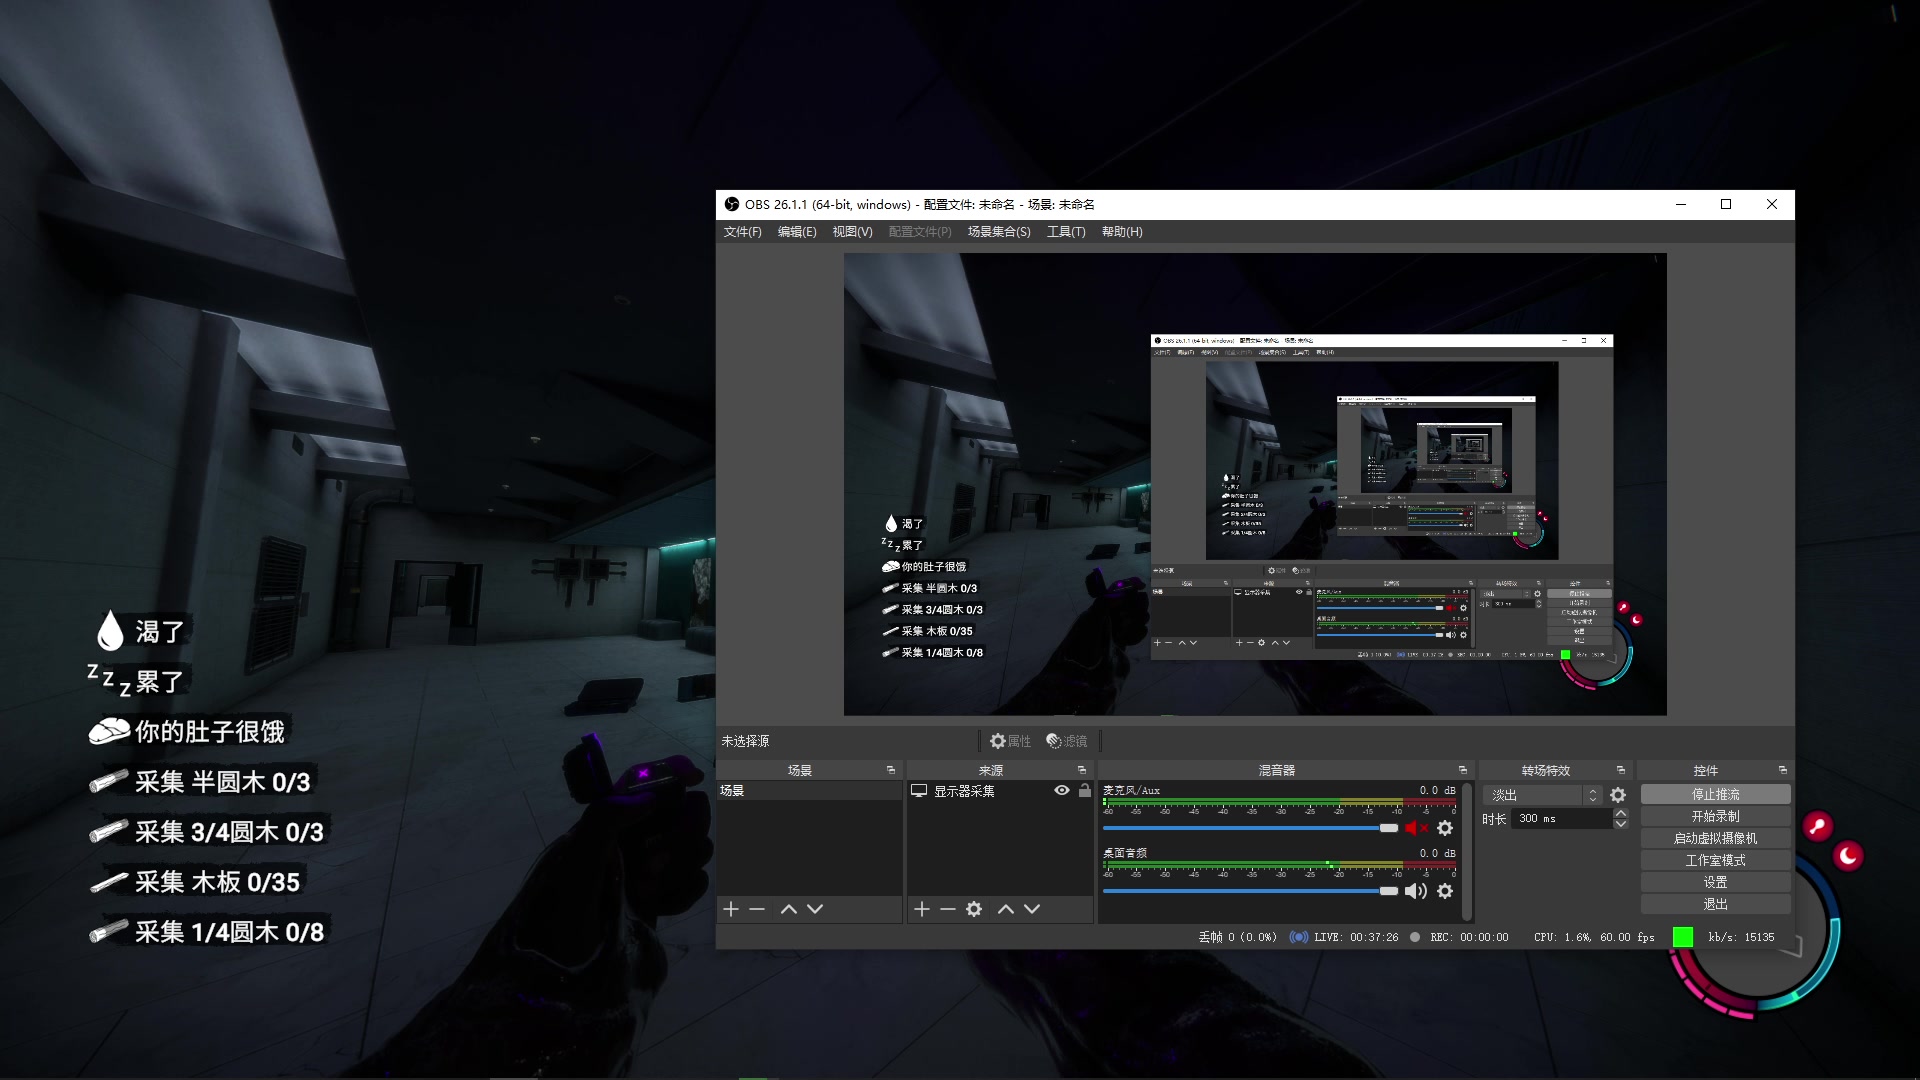Click the 麦克风/Aux mixer label
The width and height of the screenshot is (1920, 1080).
[1131, 790]
